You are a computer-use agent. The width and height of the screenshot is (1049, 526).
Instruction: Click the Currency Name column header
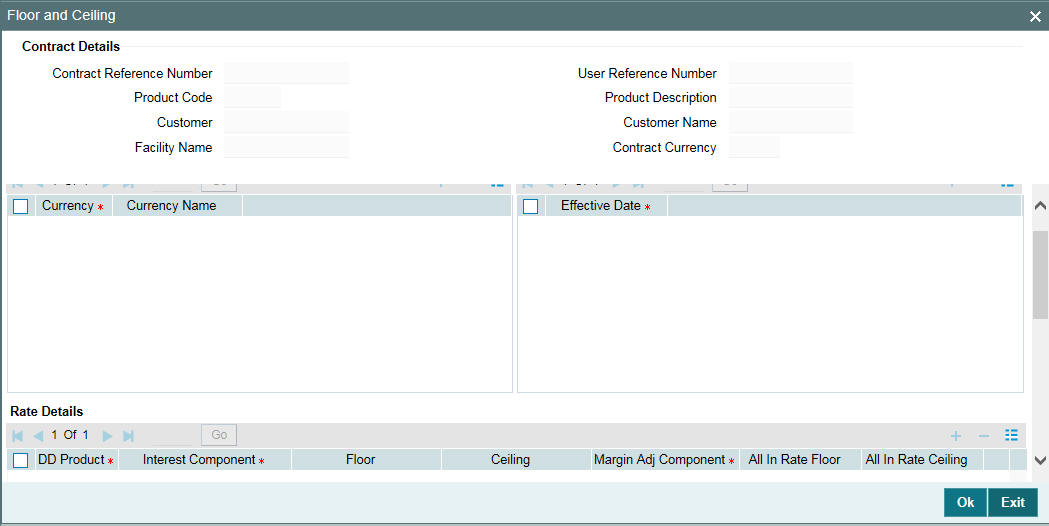point(177,205)
